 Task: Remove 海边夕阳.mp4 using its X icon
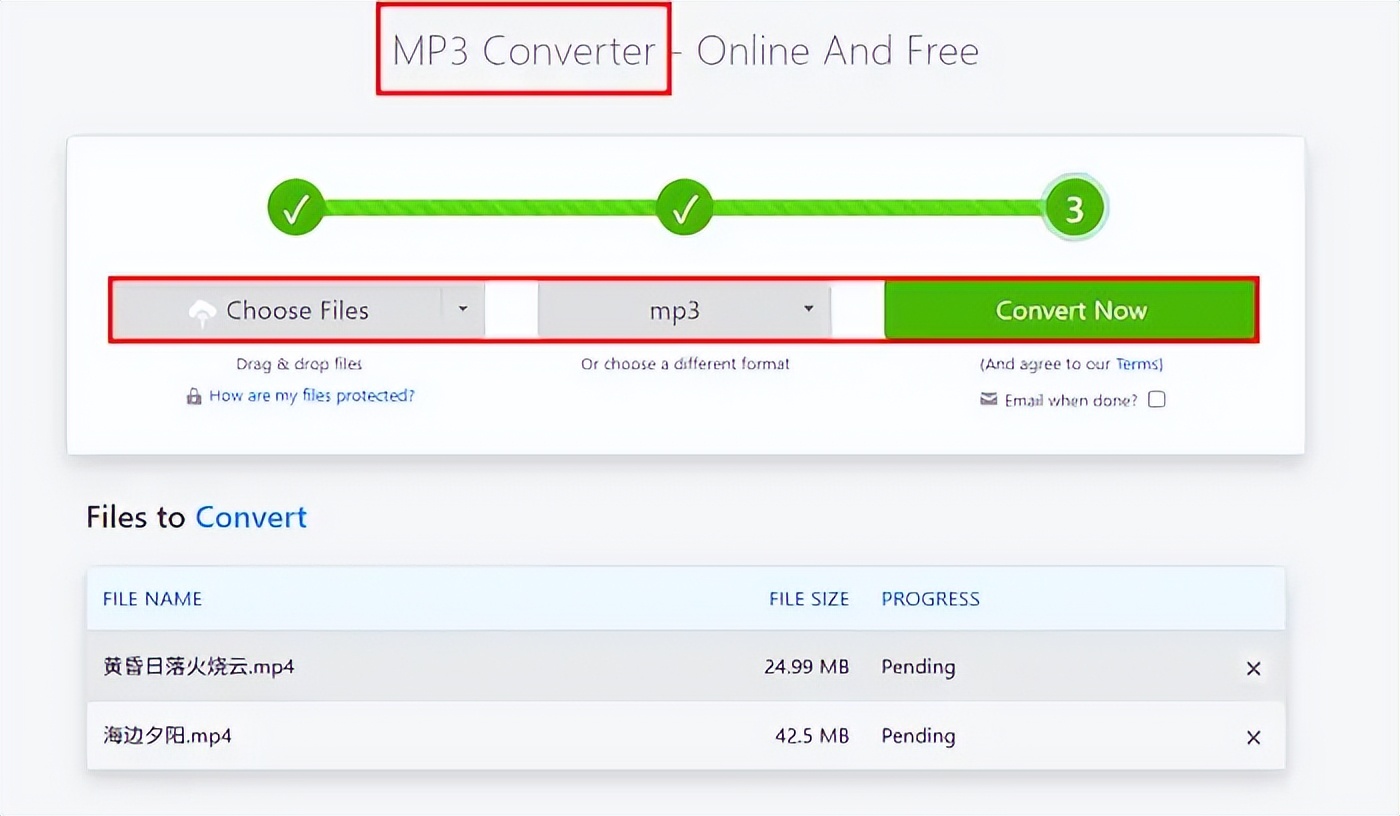pyautogui.click(x=1253, y=737)
